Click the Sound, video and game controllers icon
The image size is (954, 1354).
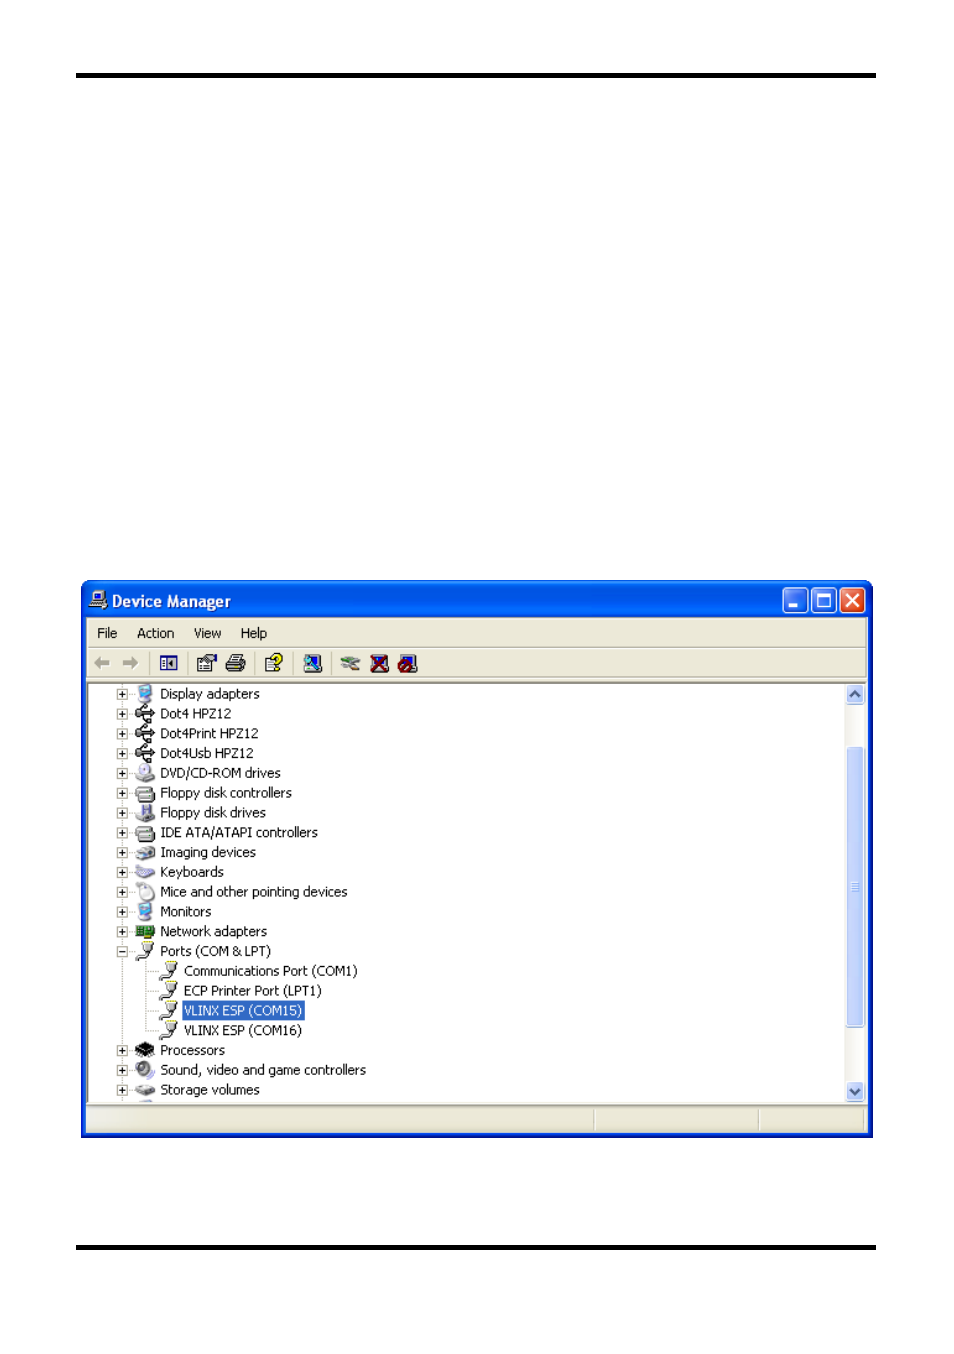click(x=145, y=1070)
